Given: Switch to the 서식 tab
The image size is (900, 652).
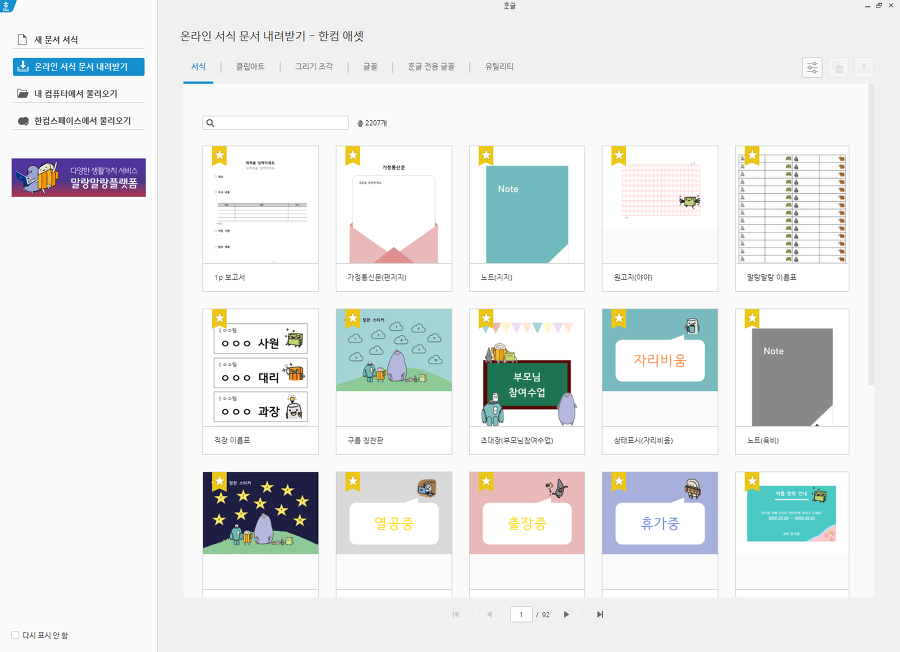Looking at the screenshot, I should [x=198, y=67].
